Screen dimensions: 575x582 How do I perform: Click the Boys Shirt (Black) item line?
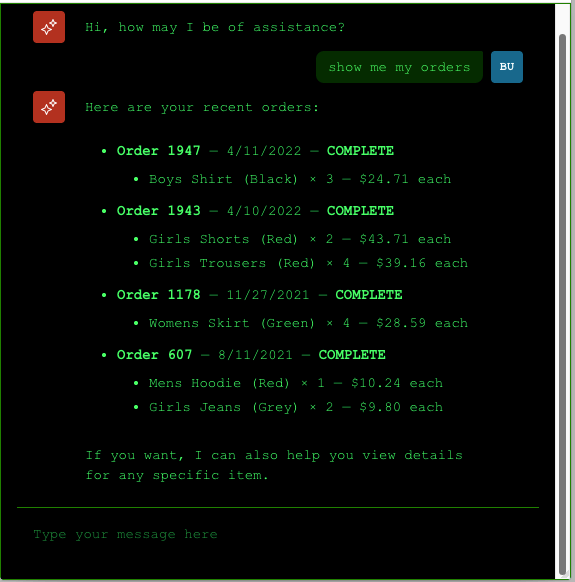[300, 179]
